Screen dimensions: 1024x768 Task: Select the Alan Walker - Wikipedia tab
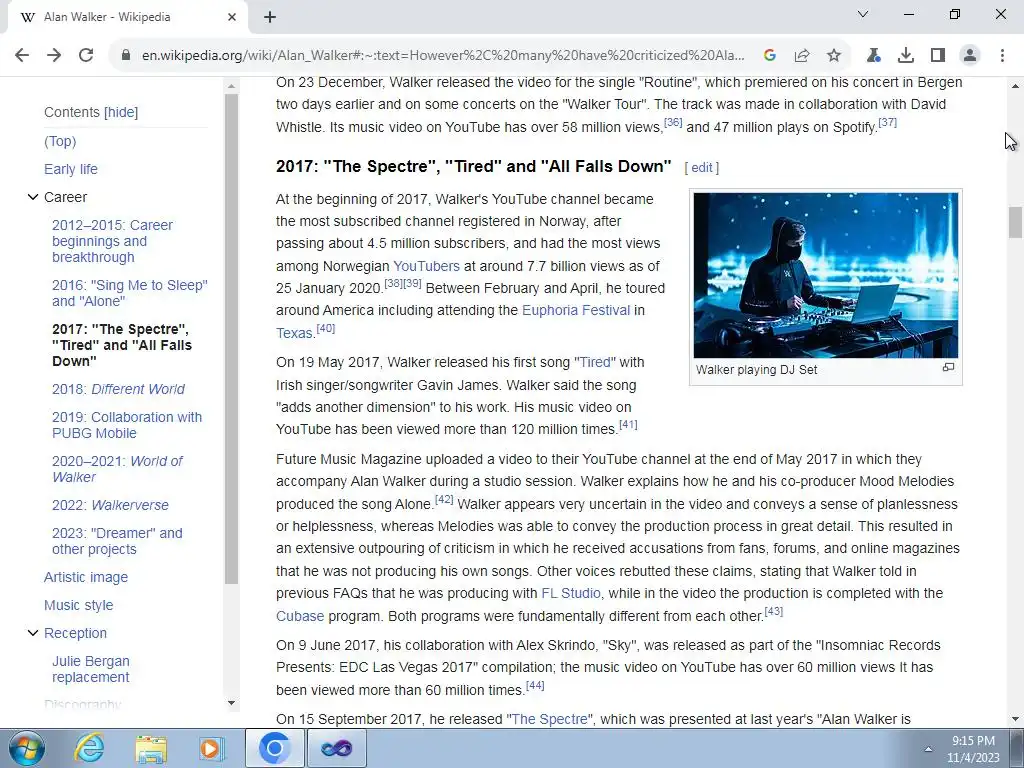click(127, 17)
